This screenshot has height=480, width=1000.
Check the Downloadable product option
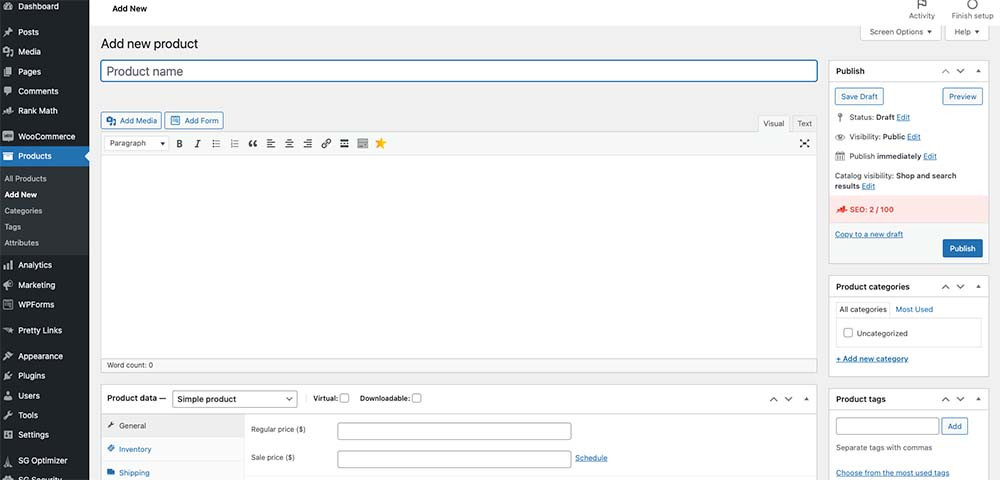[x=416, y=398]
